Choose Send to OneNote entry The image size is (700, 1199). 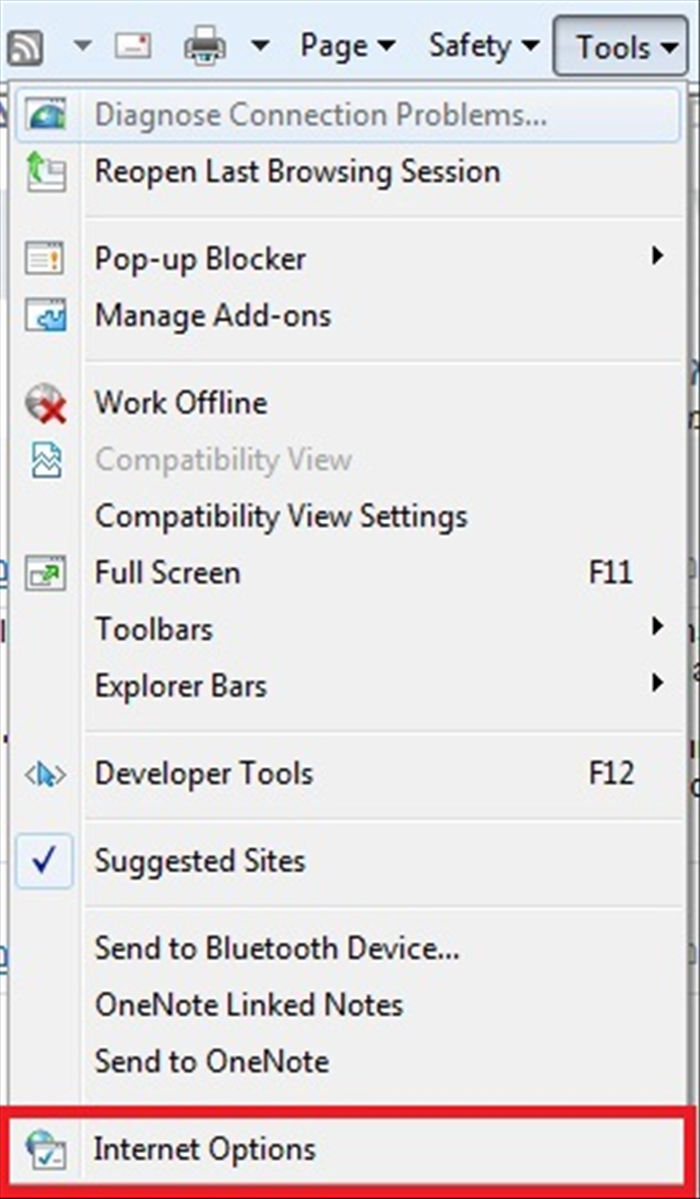click(x=212, y=1062)
